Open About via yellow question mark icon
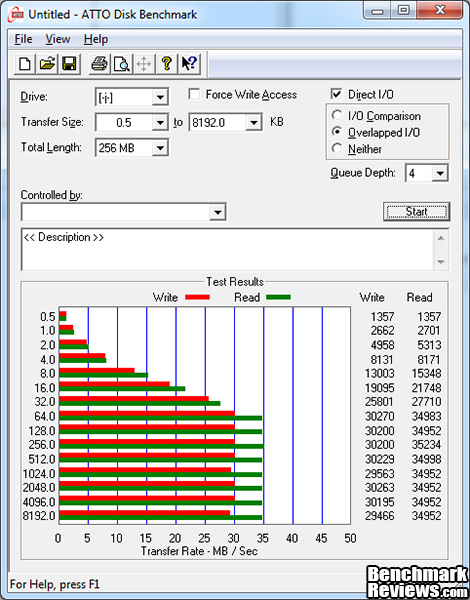Screen dimensions: 470x600 pyautogui.click(x=166, y=64)
